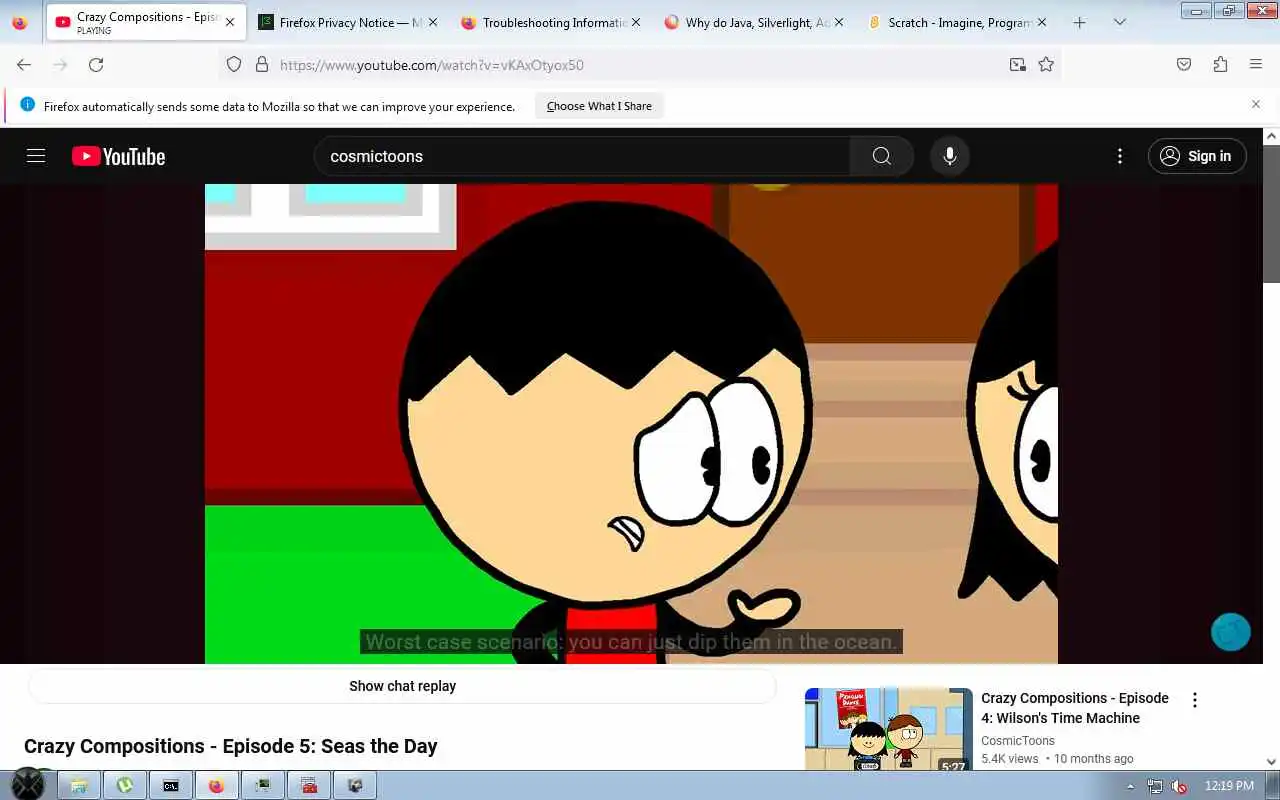Open the command prompt taskbar icon
The height and width of the screenshot is (800, 1280).
[170, 785]
